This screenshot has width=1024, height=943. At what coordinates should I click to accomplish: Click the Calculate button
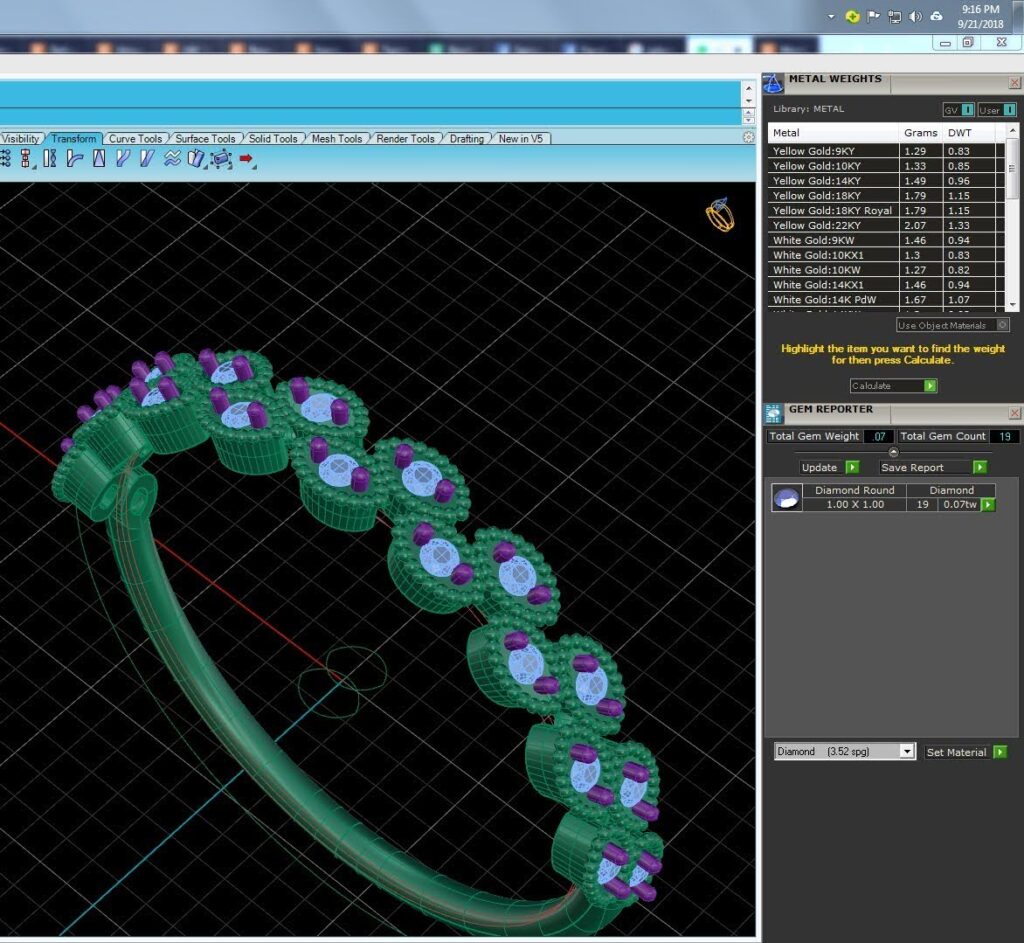(893, 386)
